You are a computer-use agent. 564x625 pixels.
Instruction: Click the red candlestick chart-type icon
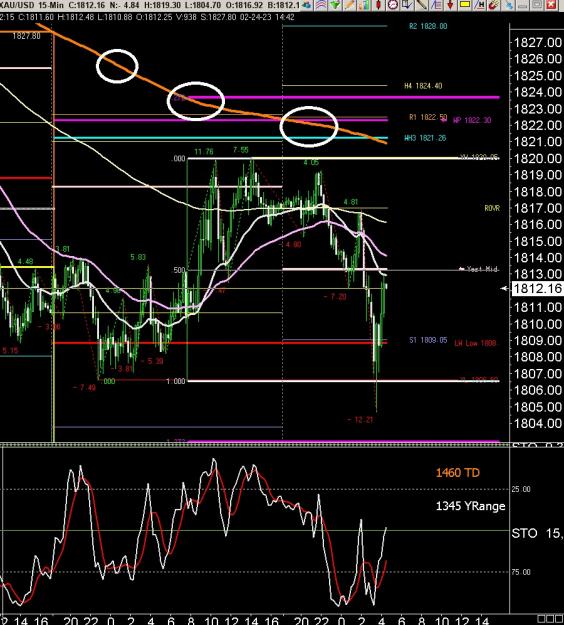coord(379,5)
